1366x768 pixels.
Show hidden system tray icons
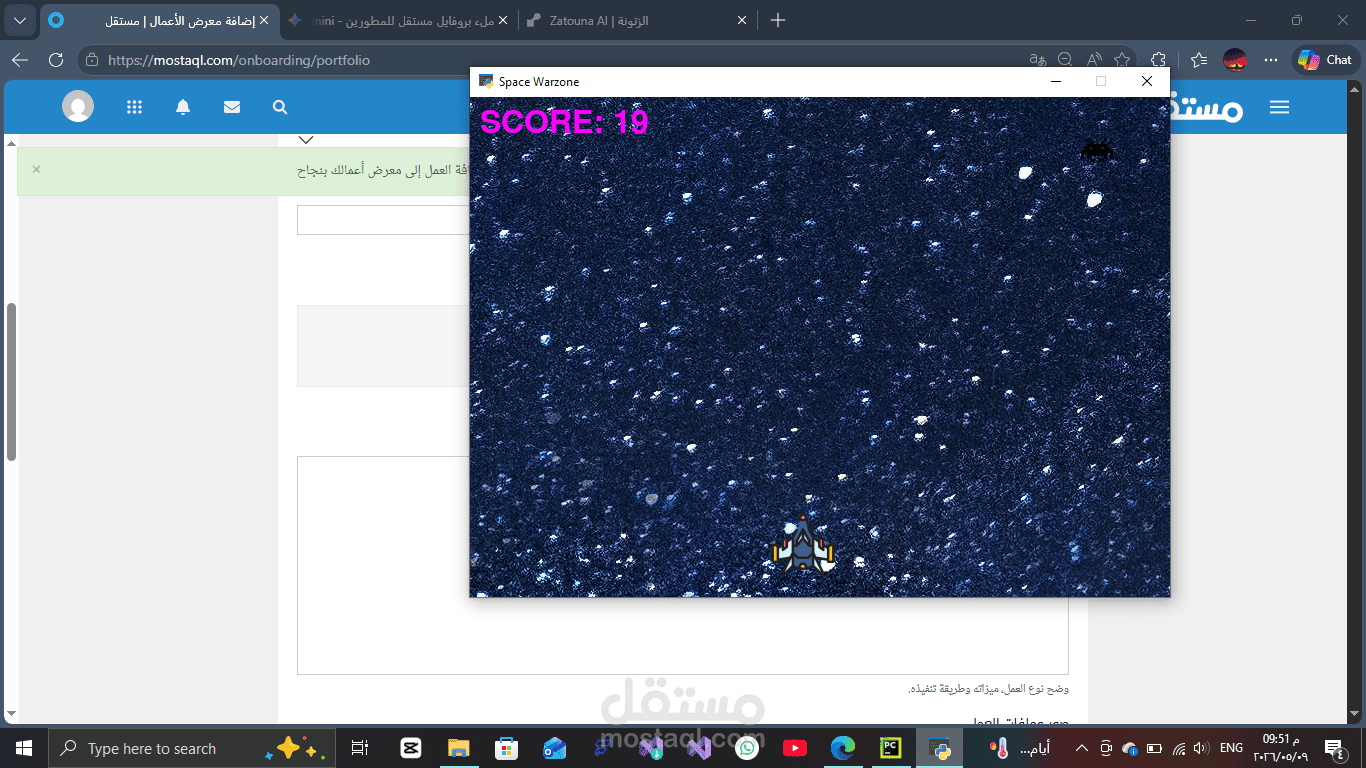[x=1081, y=748]
